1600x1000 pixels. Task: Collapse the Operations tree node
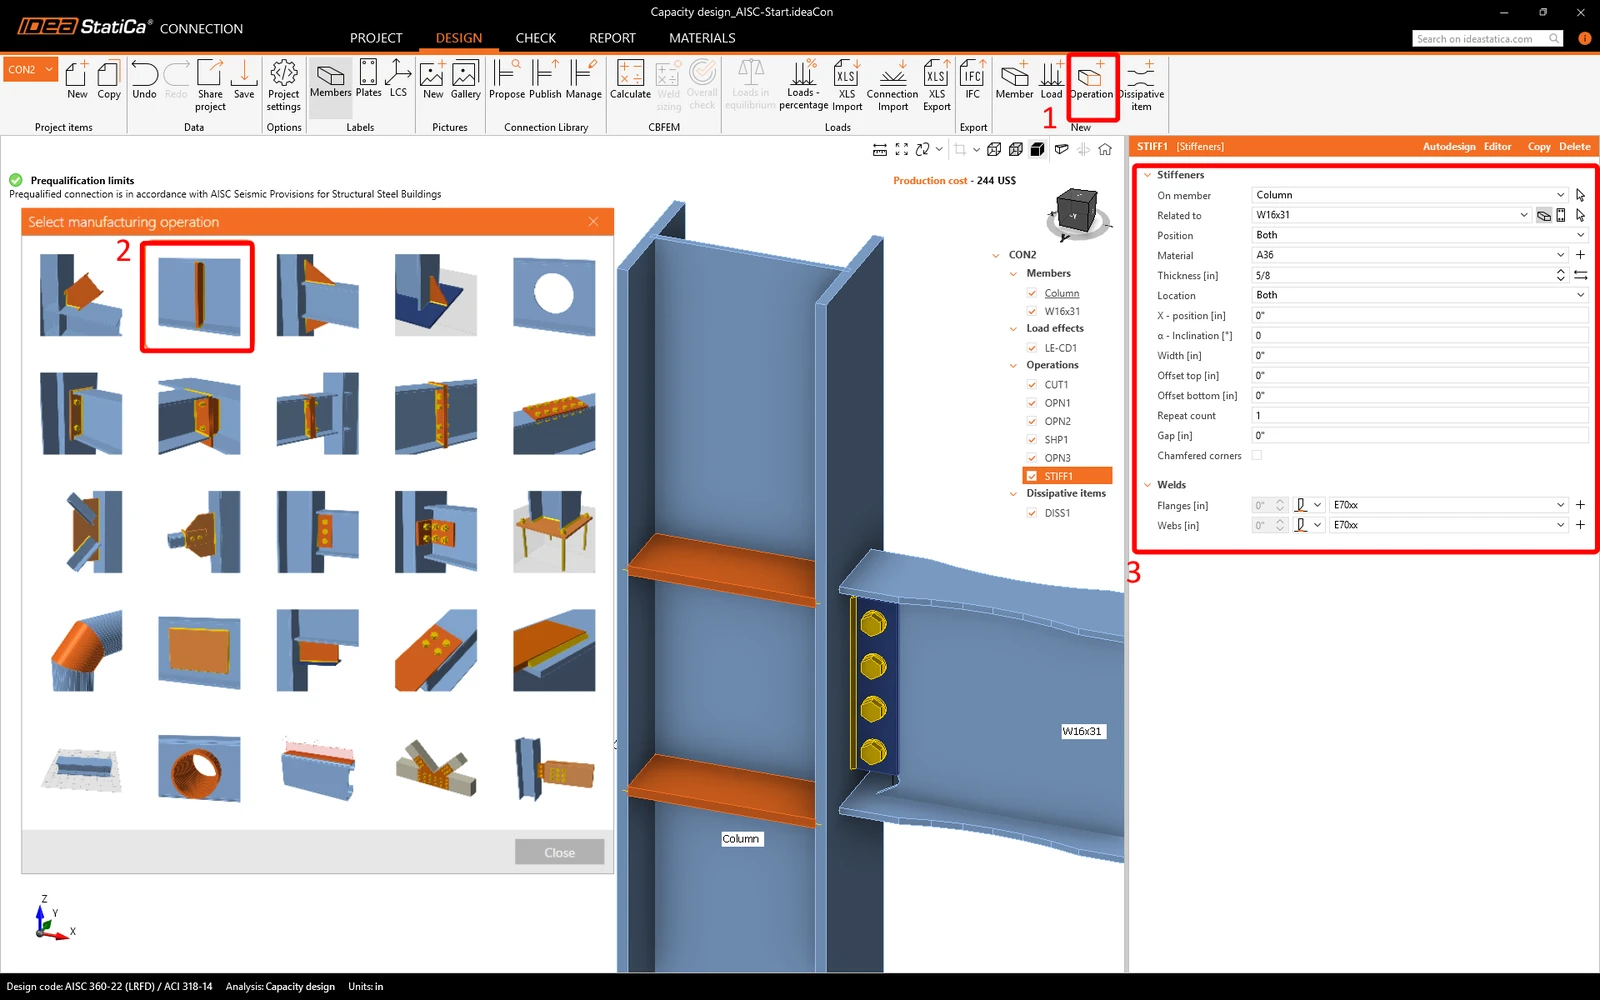tap(1013, 366)
